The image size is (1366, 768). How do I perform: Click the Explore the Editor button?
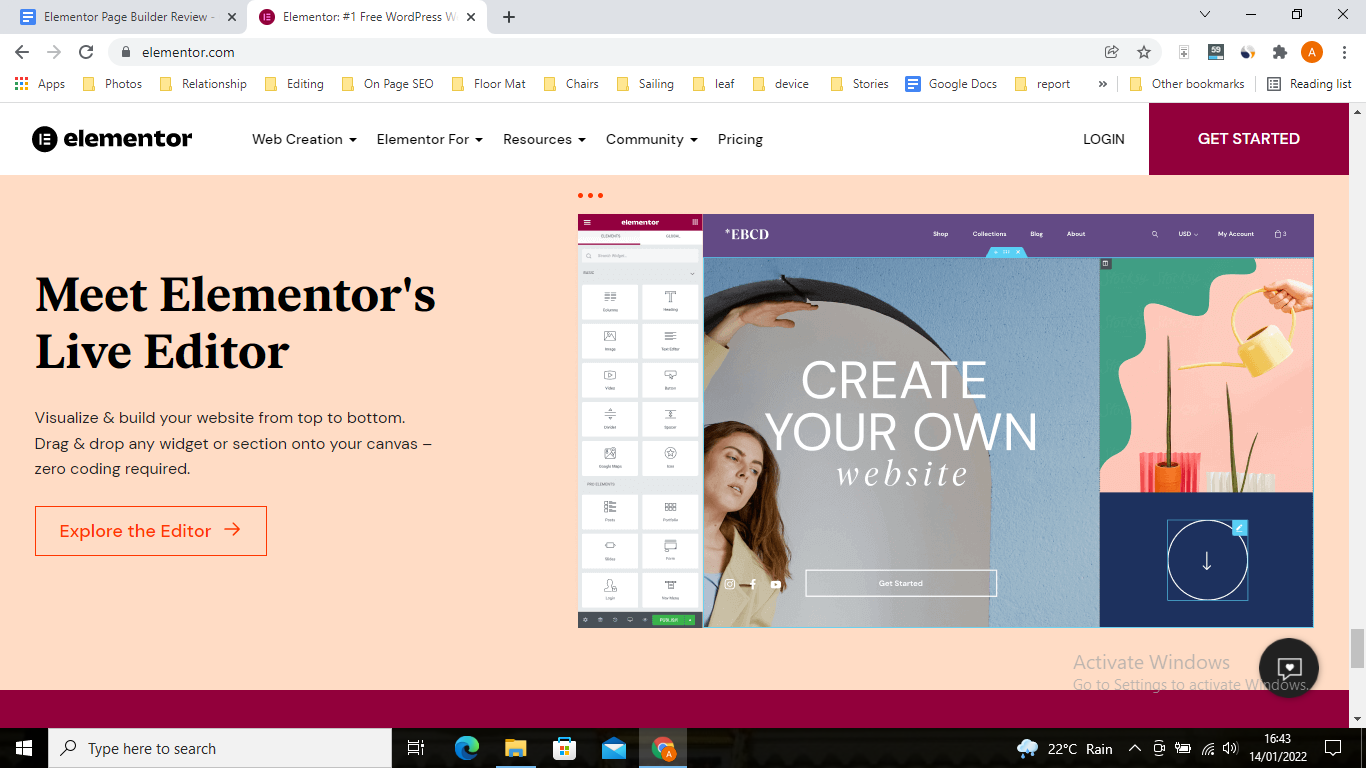coord(151,531)
